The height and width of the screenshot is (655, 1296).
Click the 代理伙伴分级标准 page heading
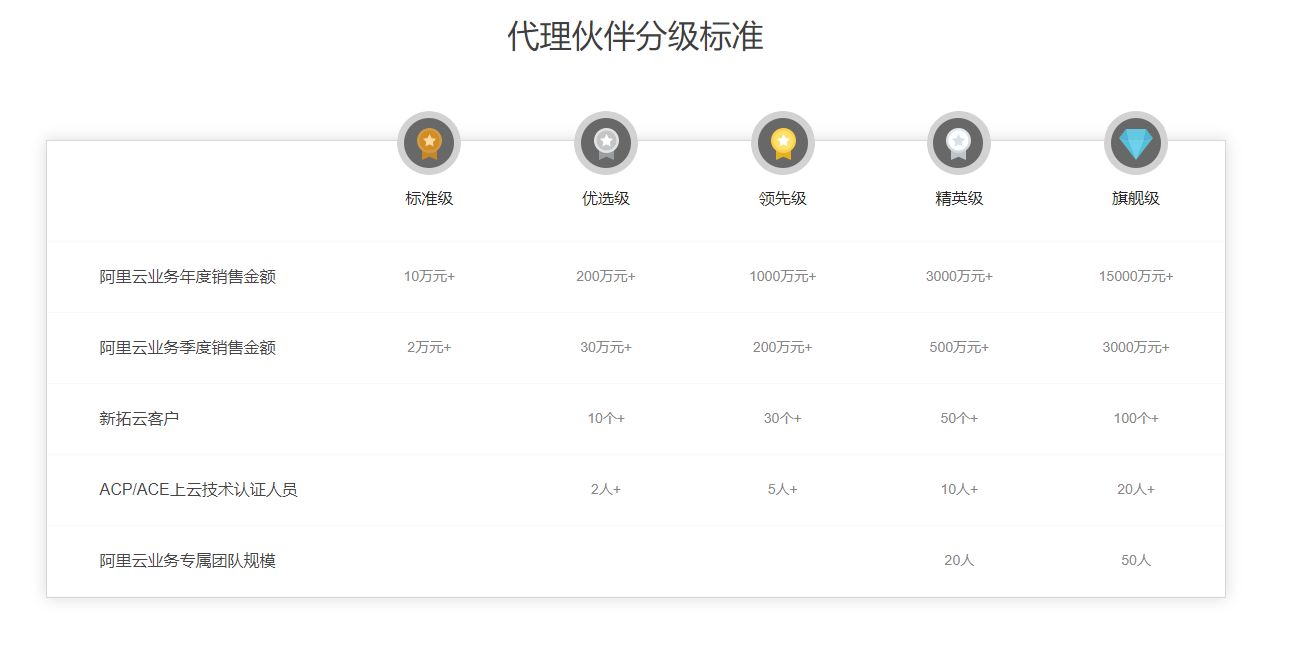635,36
